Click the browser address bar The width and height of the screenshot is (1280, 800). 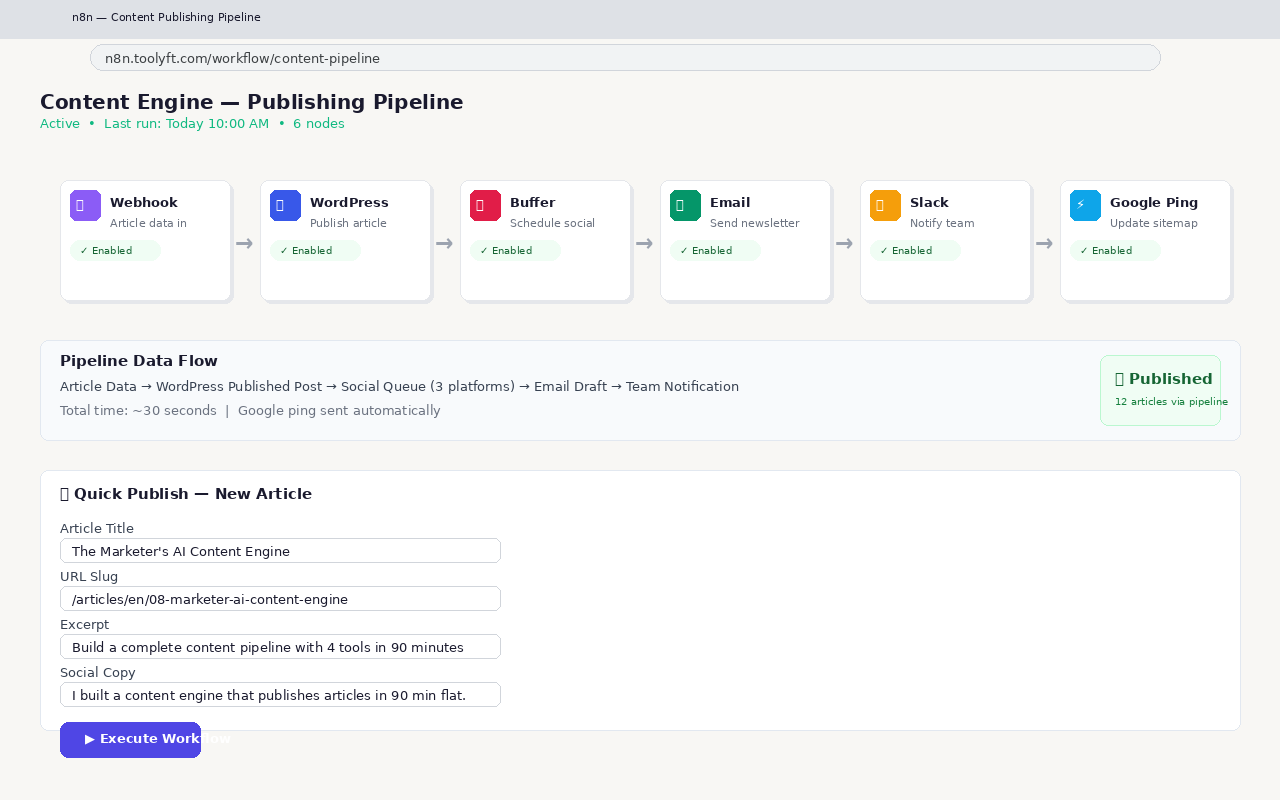(625, 58)
